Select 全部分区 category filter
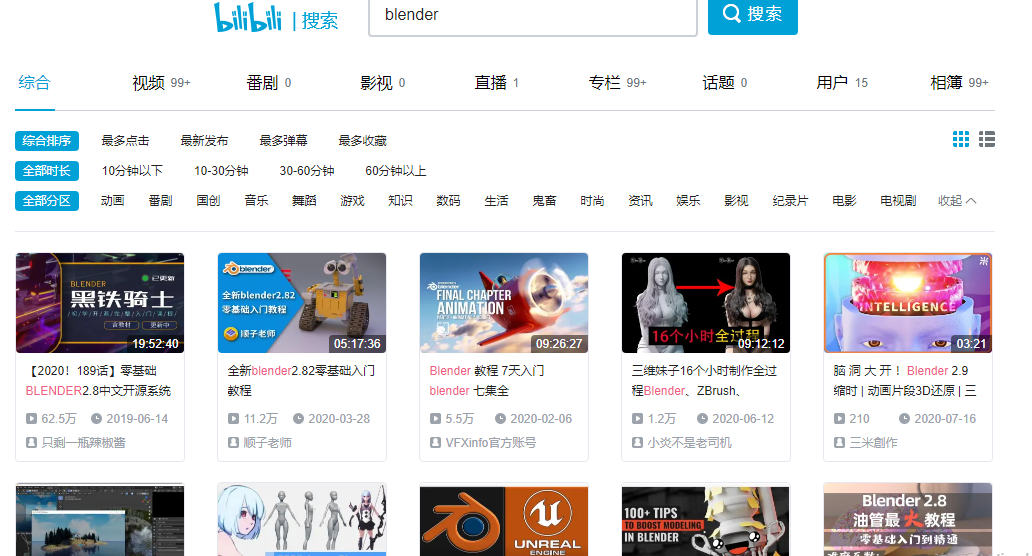 tap(47, 201)
